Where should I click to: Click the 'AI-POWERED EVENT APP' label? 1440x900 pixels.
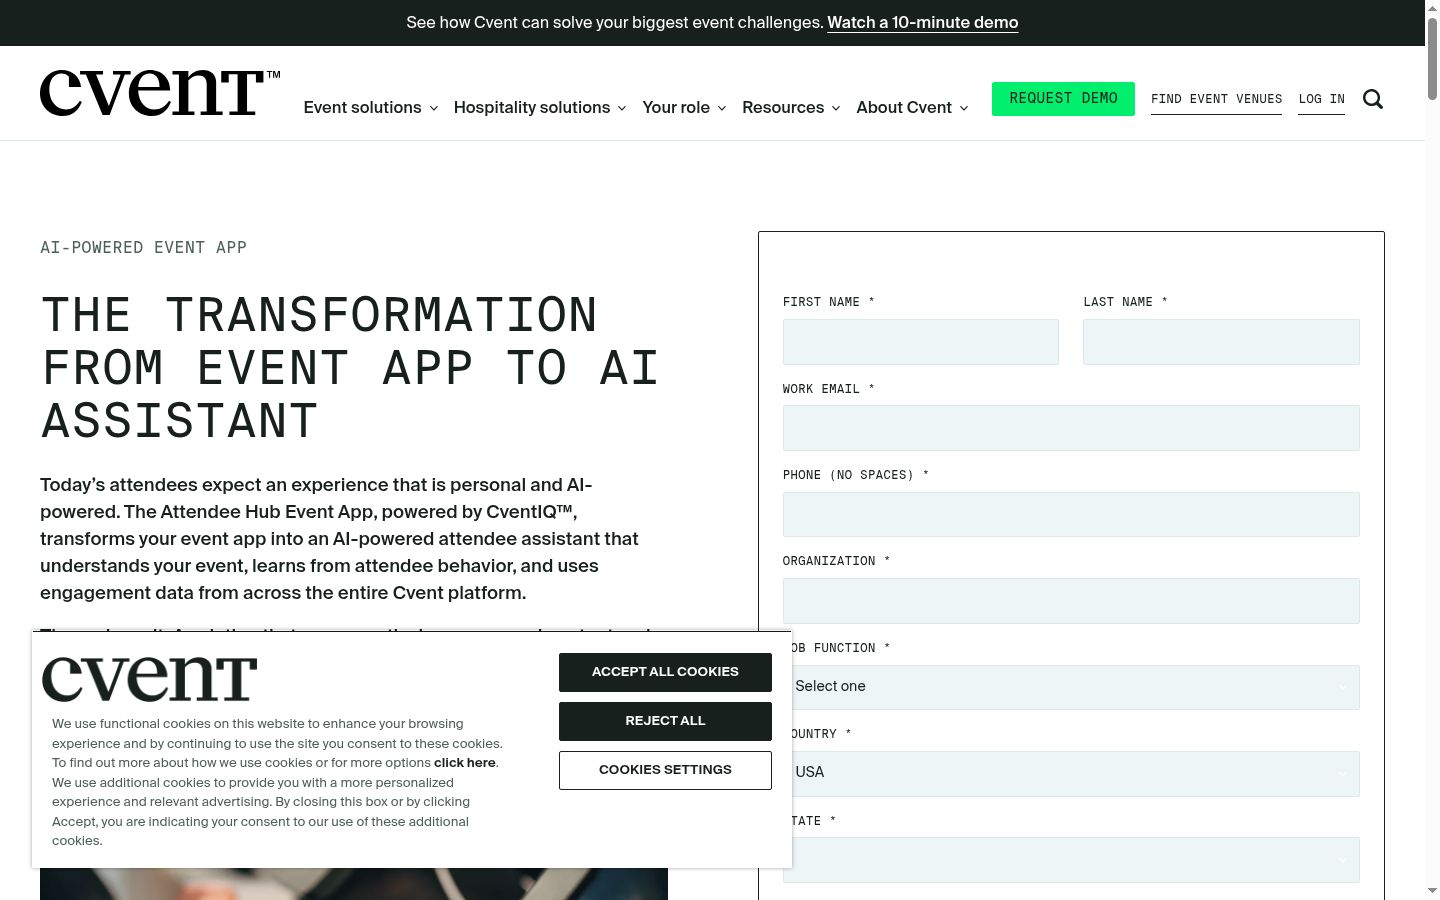coord(143,247)
